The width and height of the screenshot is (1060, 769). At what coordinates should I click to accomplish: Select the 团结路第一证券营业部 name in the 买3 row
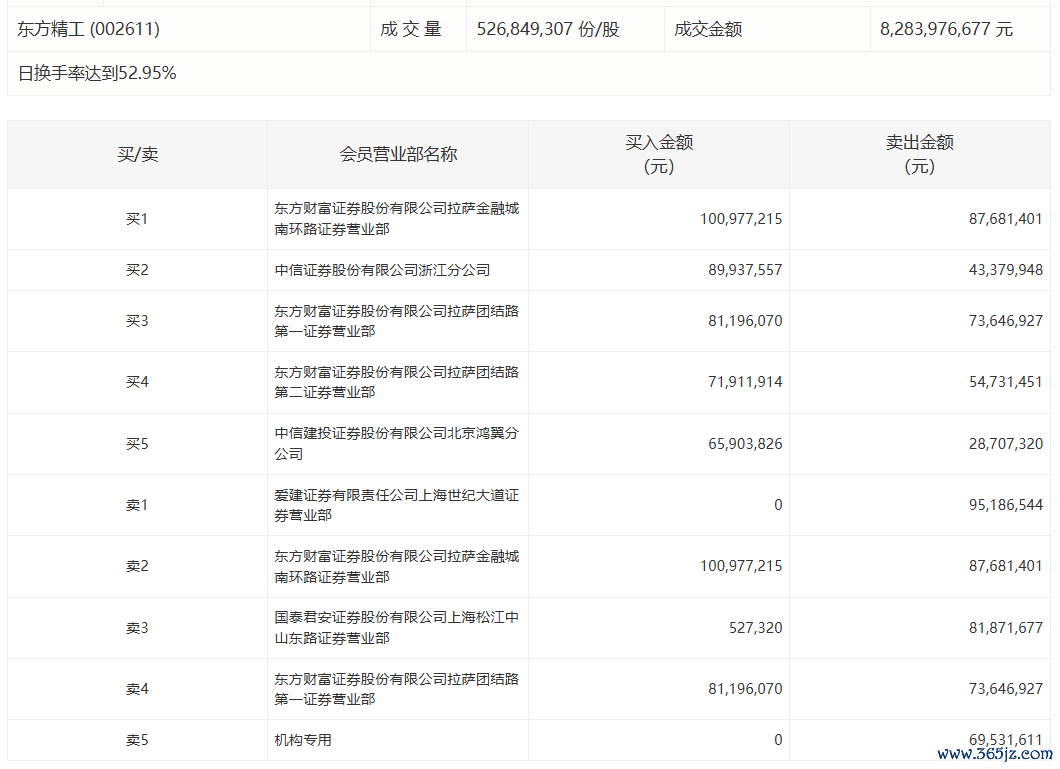[397, 321]
